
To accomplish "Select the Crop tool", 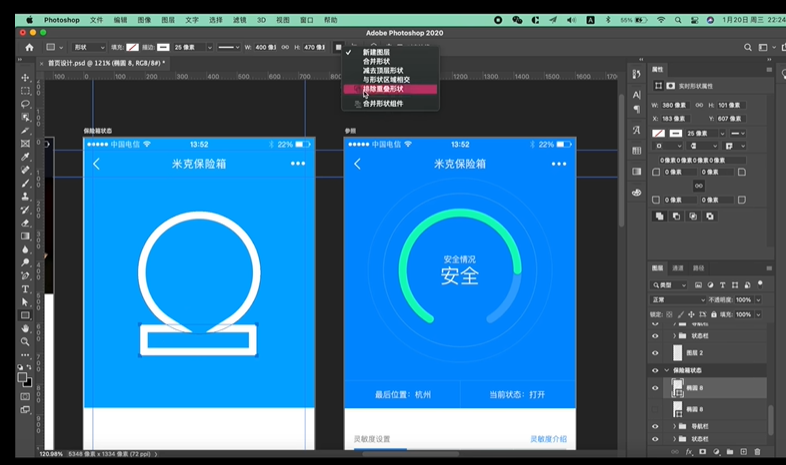I will click(26, 131).
